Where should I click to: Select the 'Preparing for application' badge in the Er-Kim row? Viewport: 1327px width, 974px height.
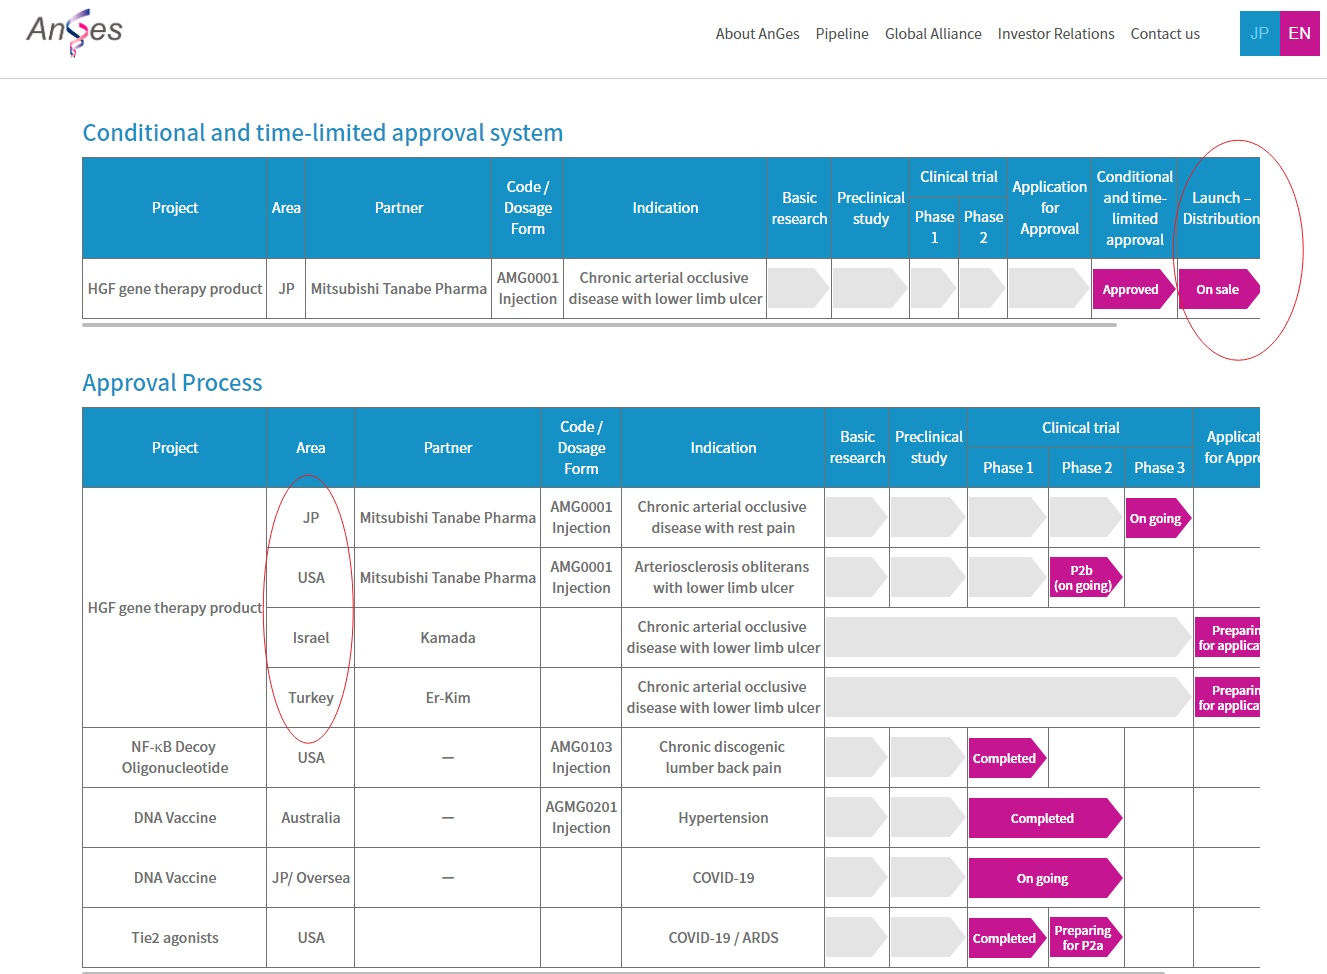[1228, 698]
